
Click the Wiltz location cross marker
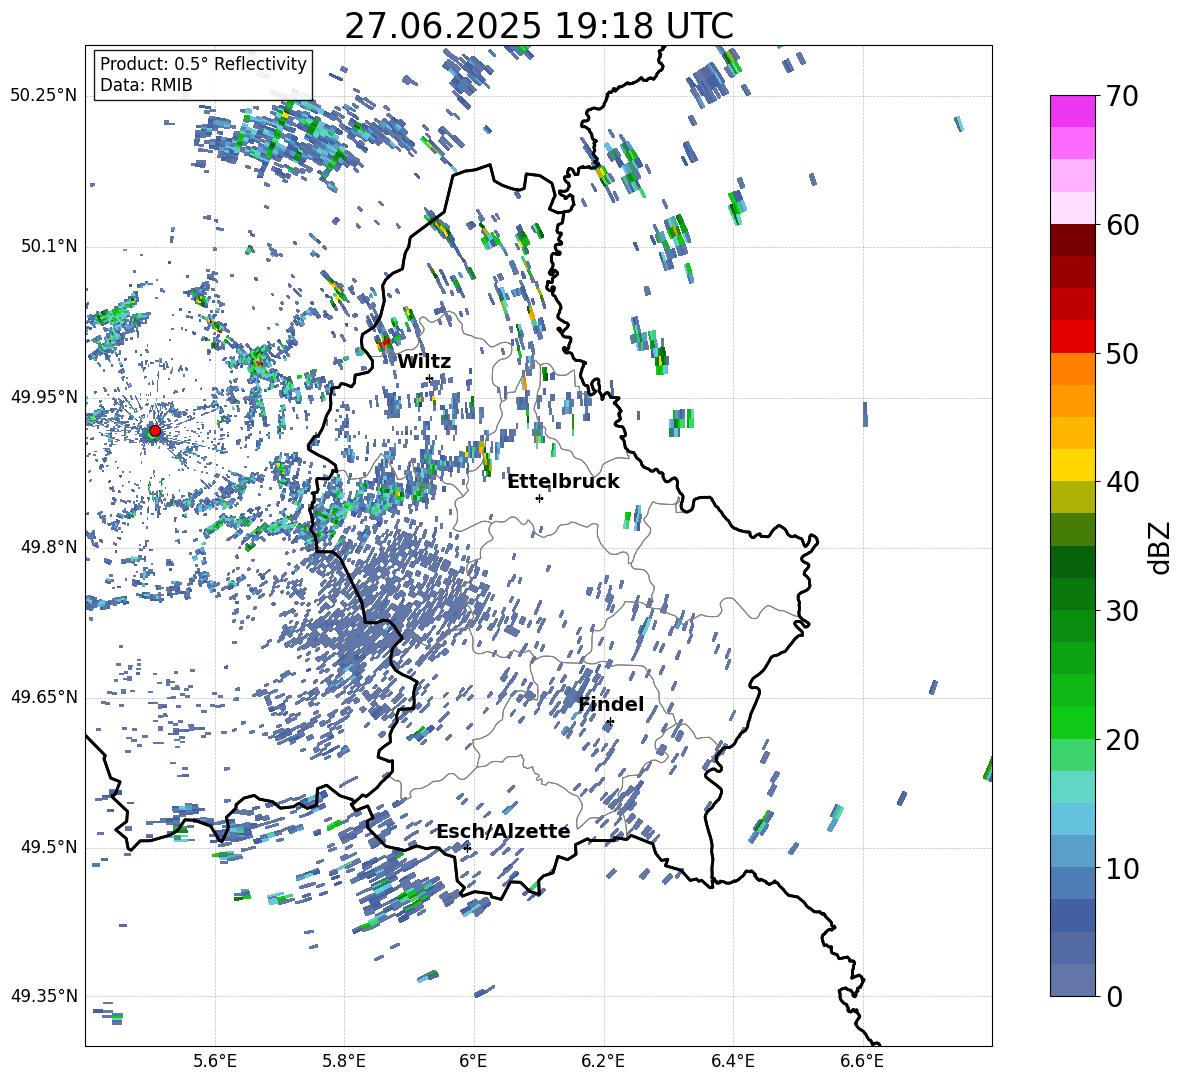(429, 378)
